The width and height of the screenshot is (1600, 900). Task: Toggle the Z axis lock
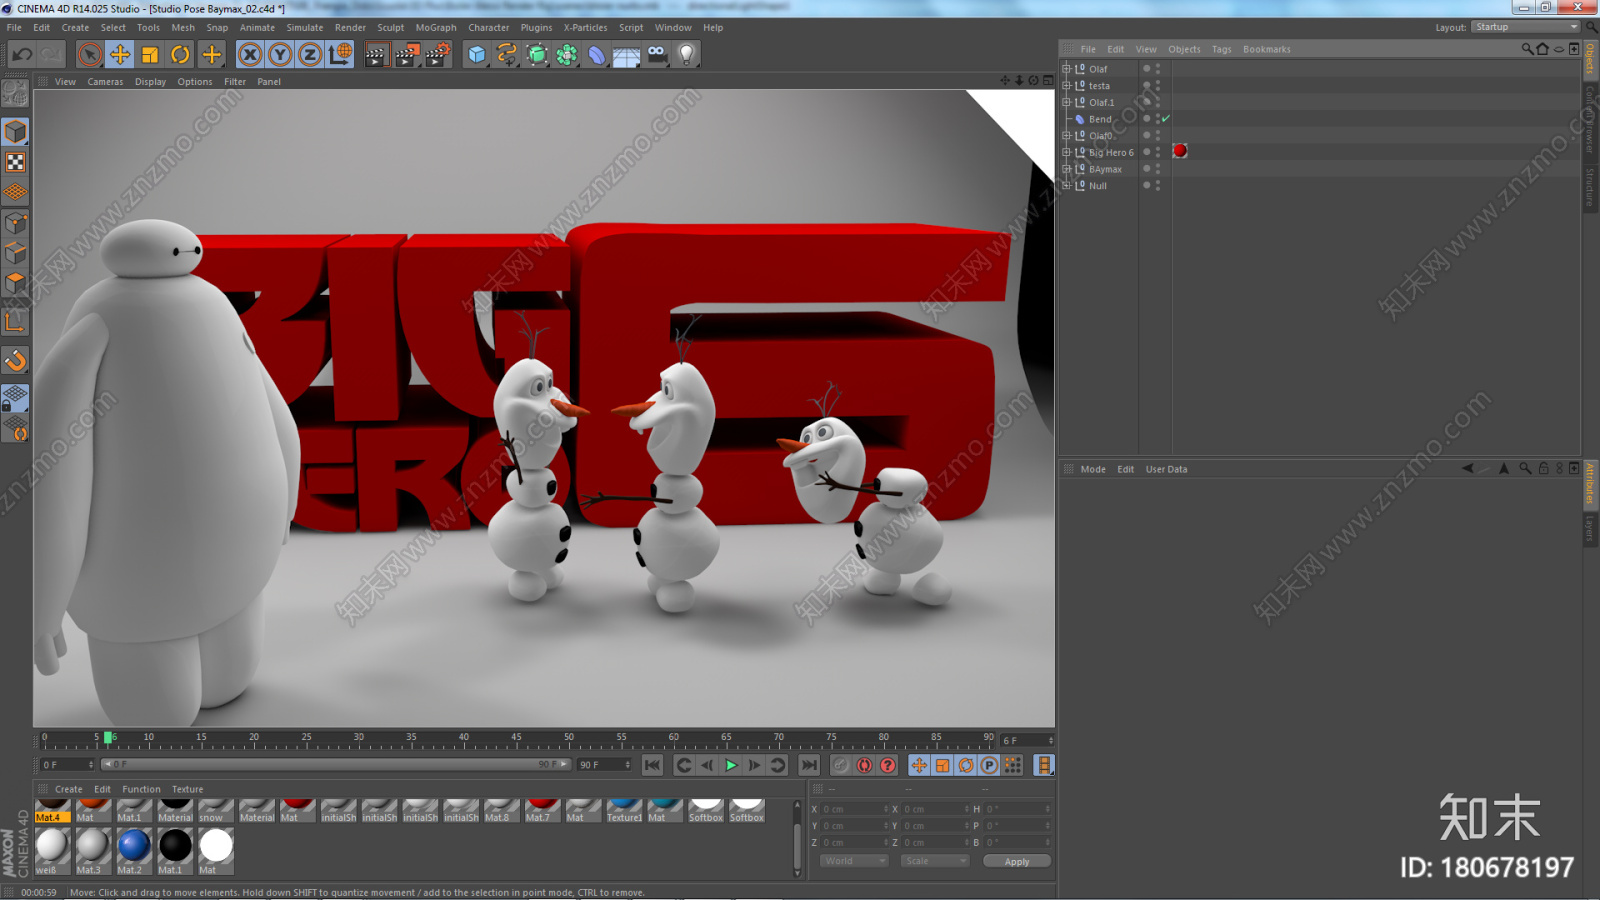tap(310, 54)
